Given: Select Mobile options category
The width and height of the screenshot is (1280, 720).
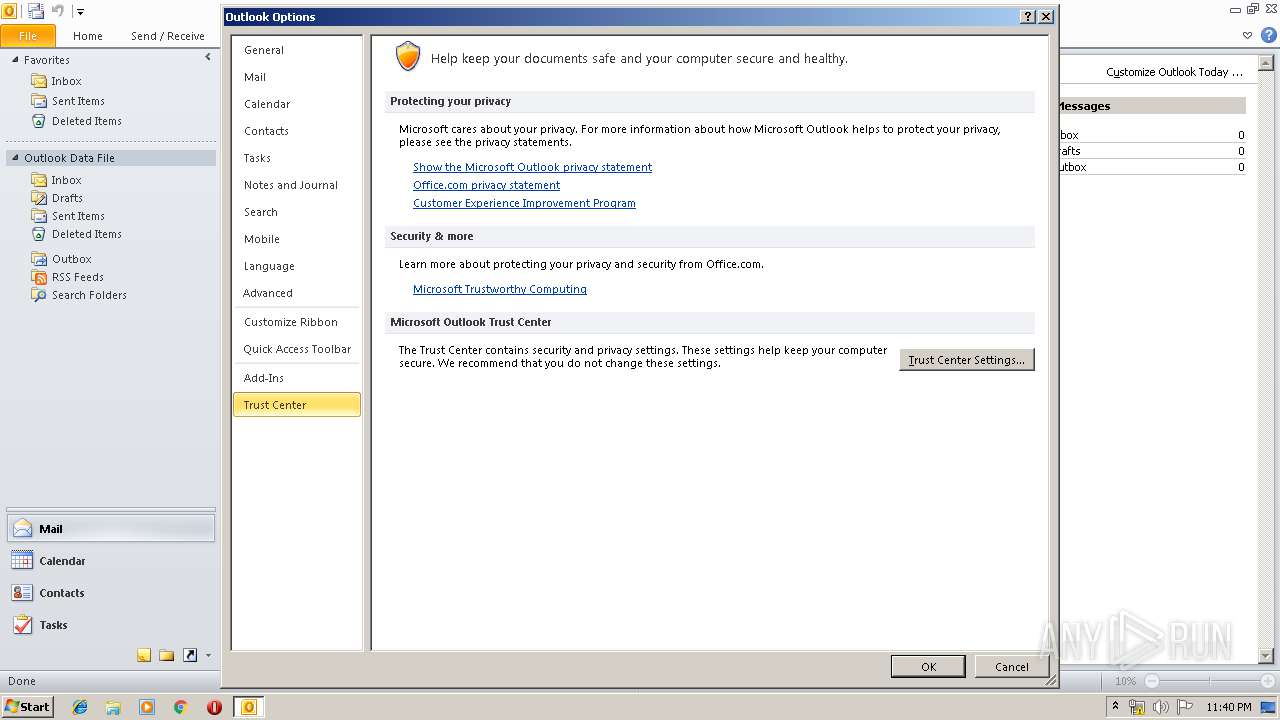Looking at the screenshot, I should pyautogui.click(x=297, y=239).
